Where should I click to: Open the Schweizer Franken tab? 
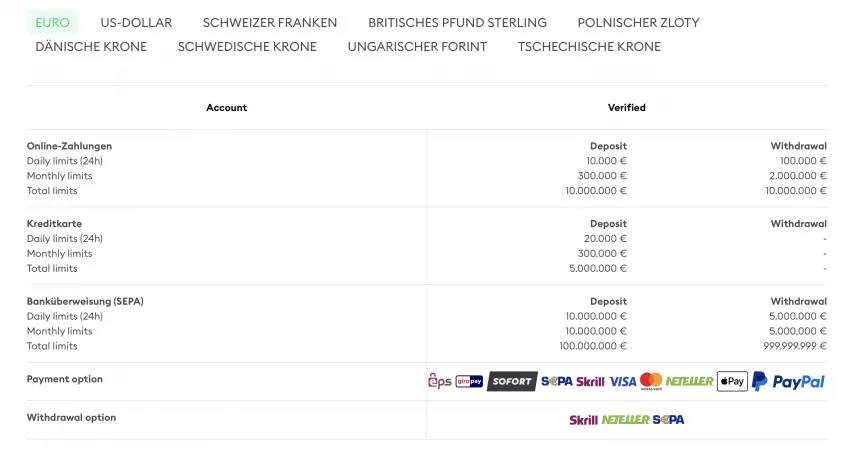pos(270,22)
